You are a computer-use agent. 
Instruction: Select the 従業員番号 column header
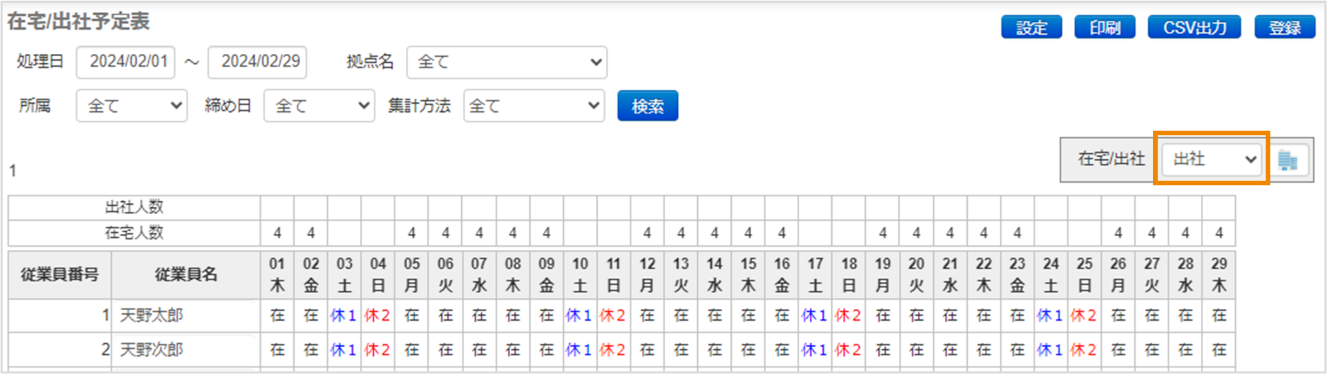pos(60,275)
